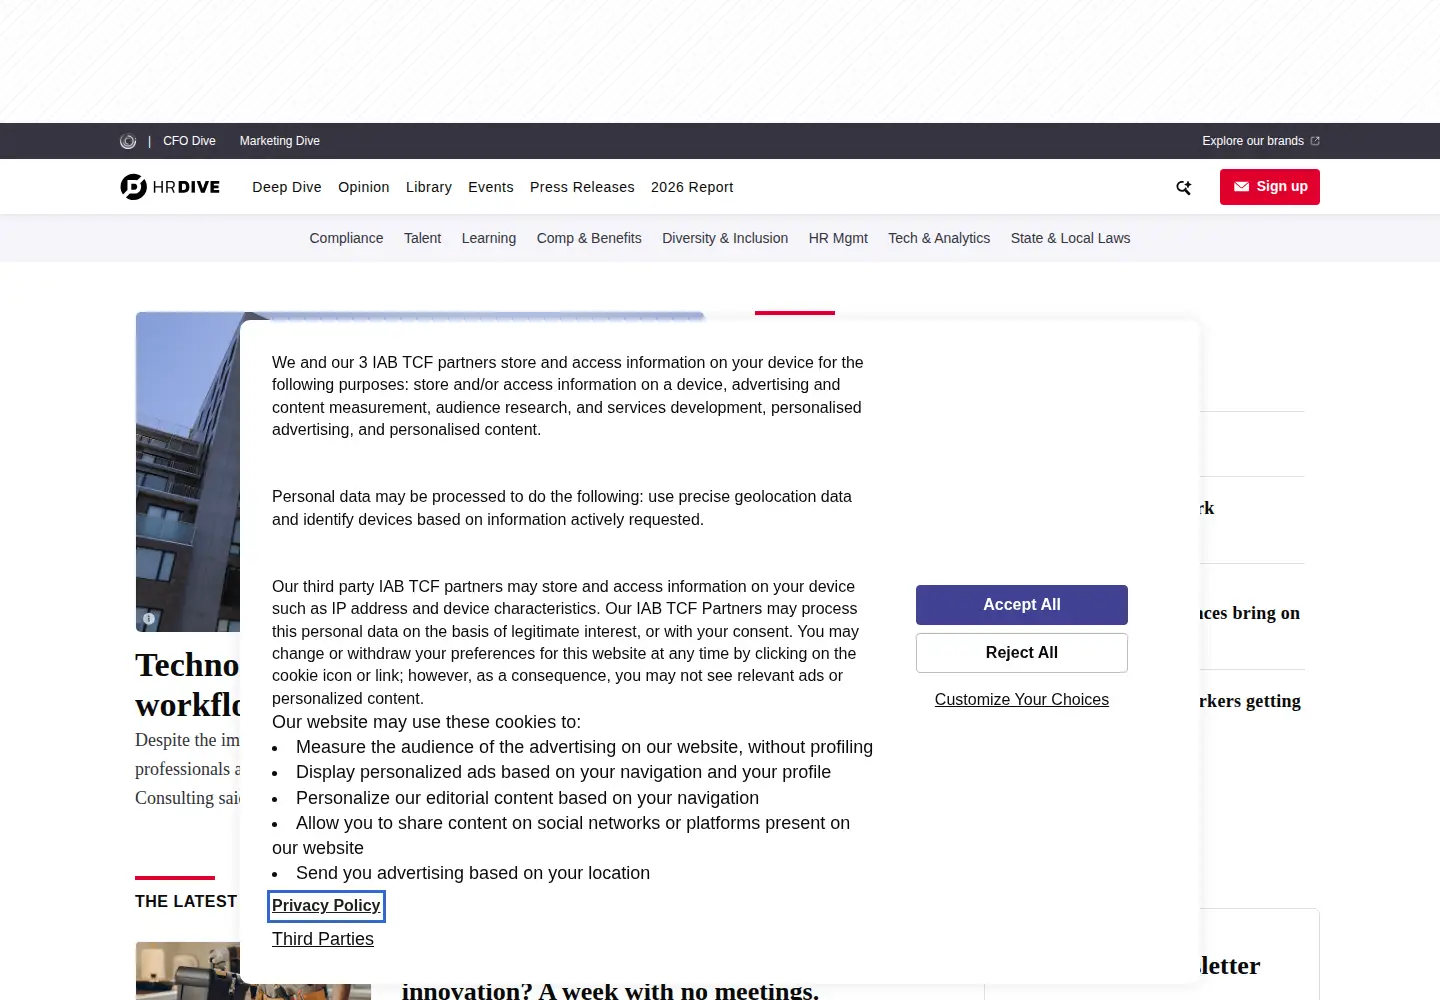Screen dimensions: 1440x1000
Task: Open the Tech & Analytics topic
Action: pos(939,238)
